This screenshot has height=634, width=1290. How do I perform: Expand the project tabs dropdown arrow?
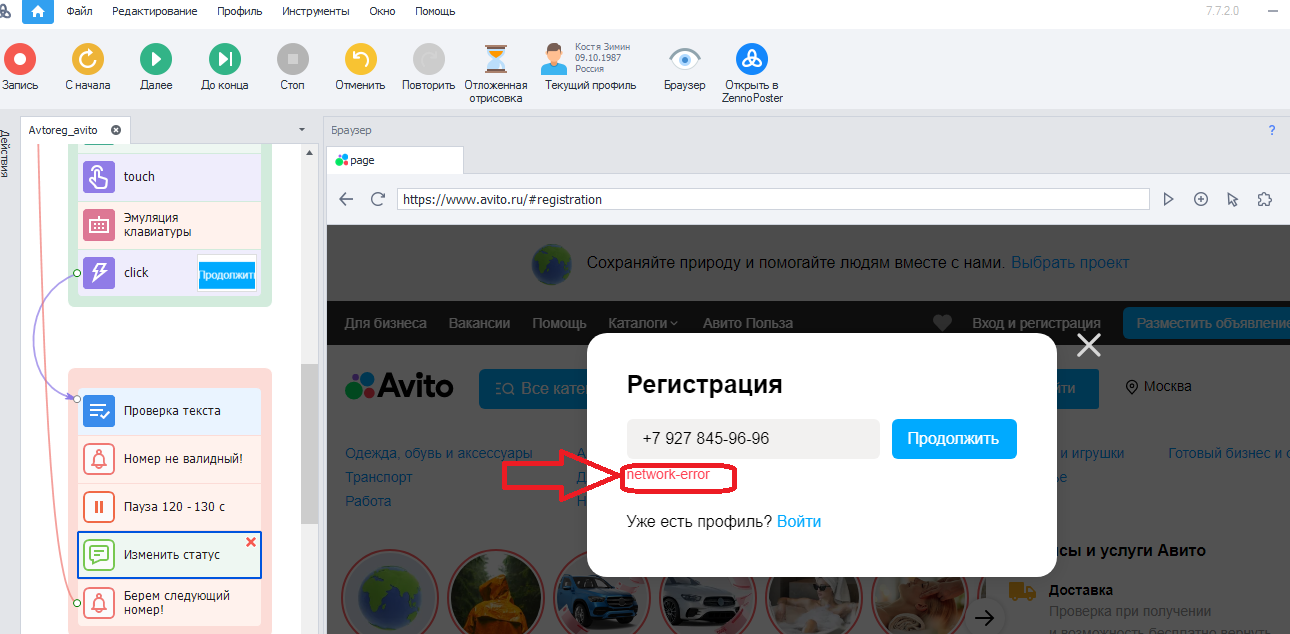click(302, 130)
